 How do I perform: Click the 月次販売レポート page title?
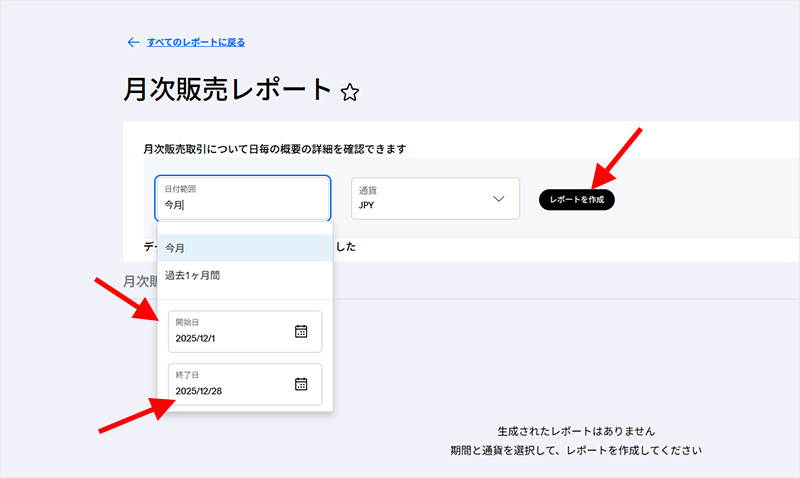click(226, 90)
